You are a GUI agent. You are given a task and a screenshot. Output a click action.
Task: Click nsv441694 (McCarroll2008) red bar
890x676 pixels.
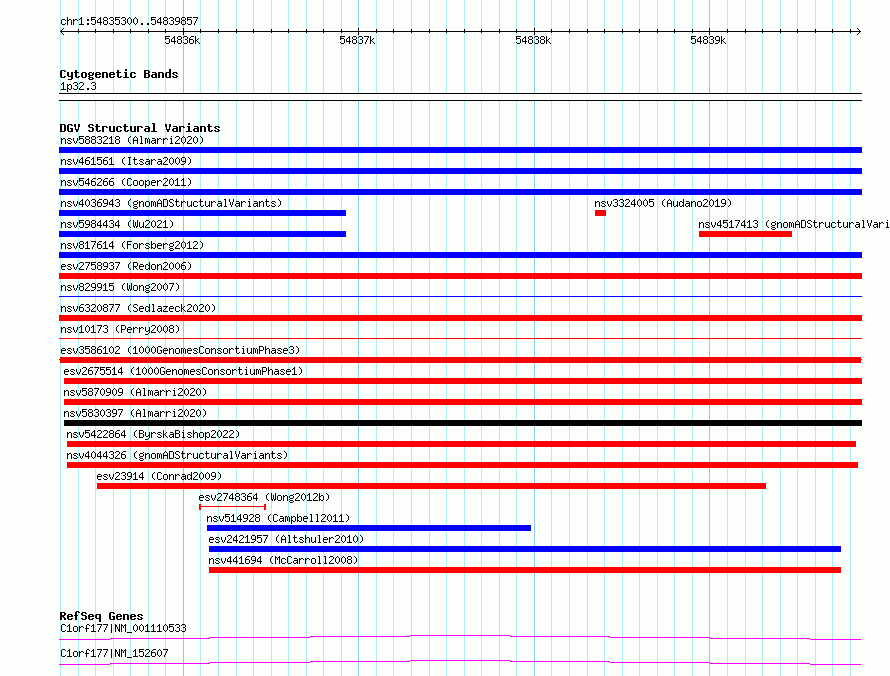[x=525, y=570]
